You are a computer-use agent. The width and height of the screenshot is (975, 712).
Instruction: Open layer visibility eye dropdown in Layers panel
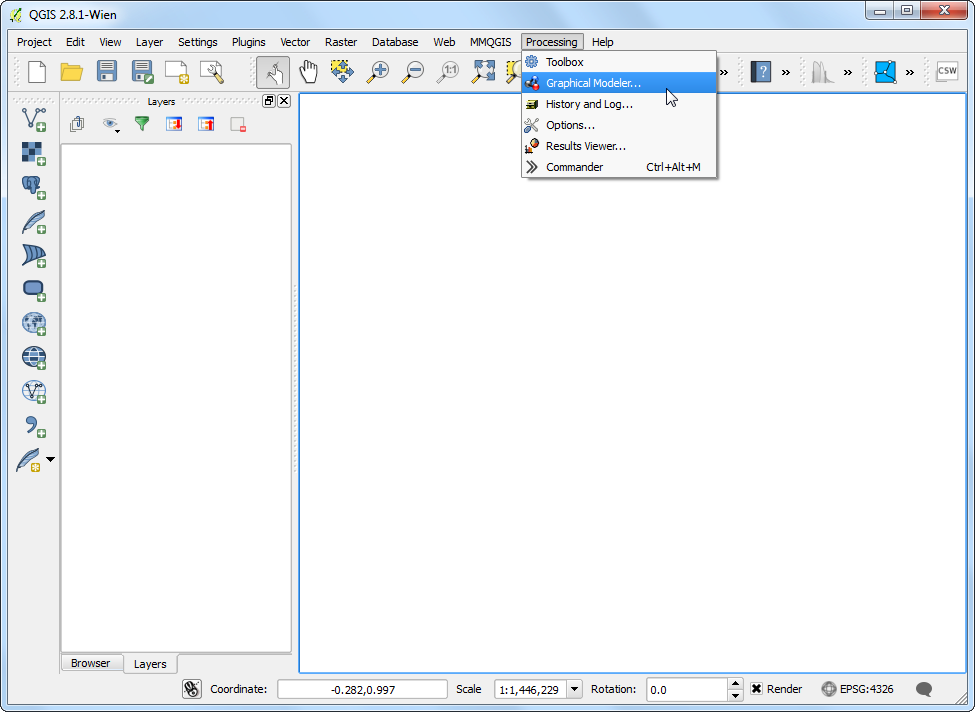coord(111,124)
